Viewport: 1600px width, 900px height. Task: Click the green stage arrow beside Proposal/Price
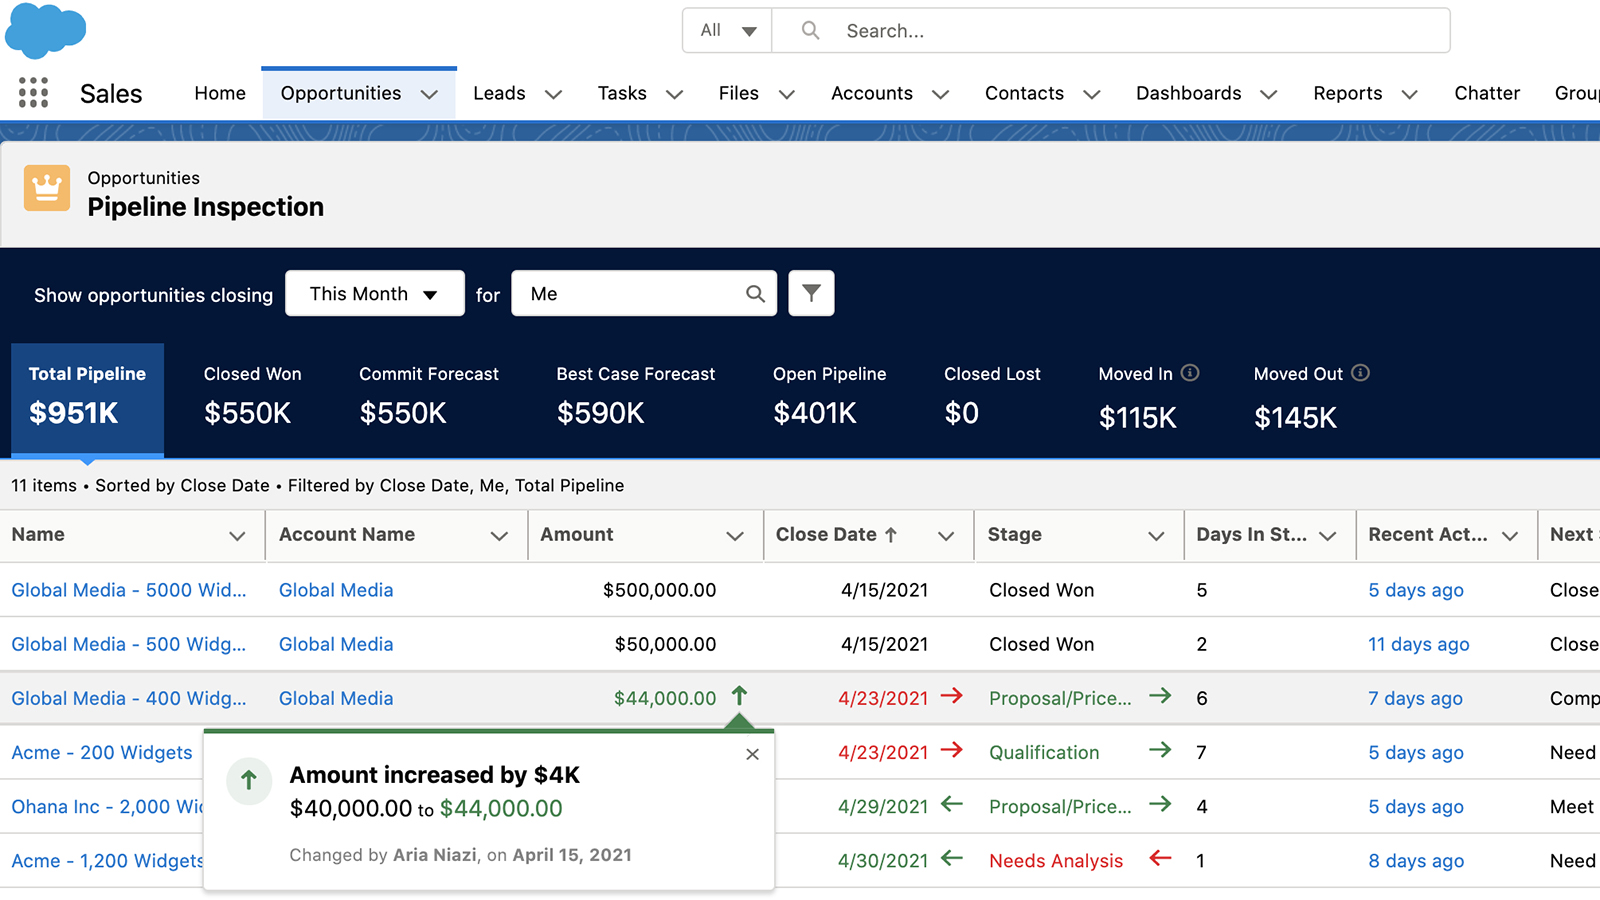(1160, 697)
